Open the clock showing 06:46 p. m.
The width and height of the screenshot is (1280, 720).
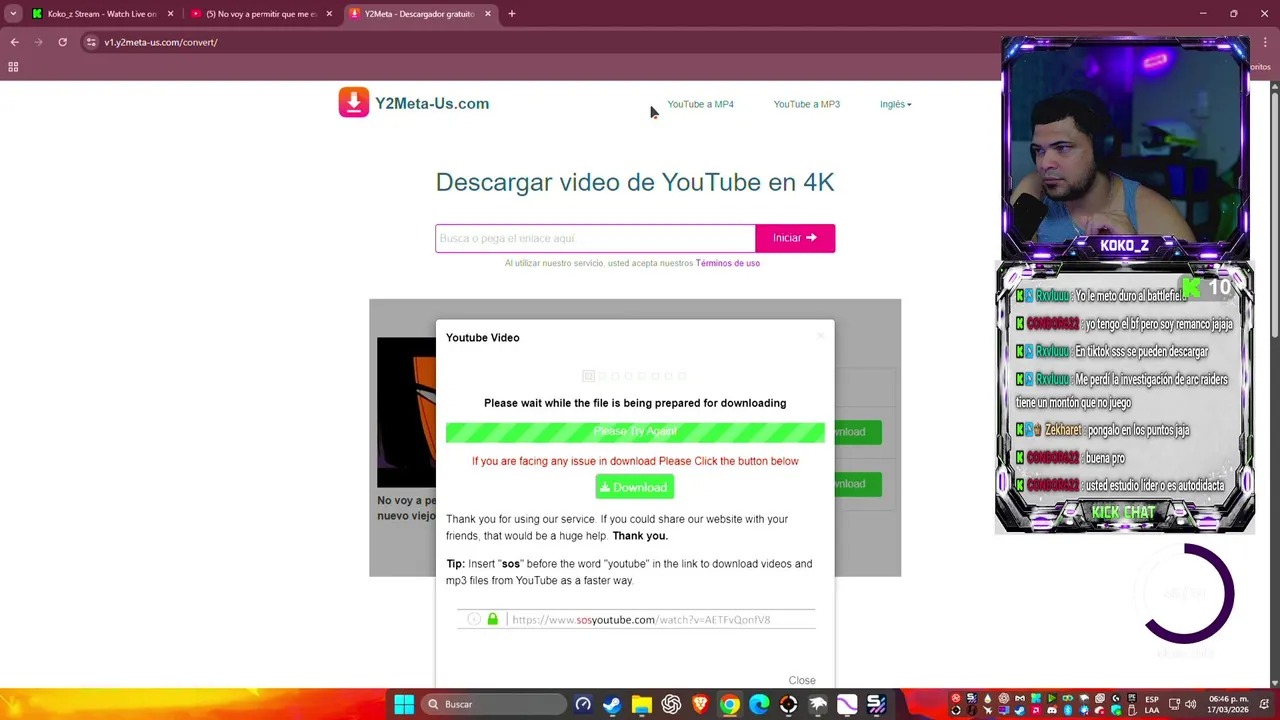pyautogui.click(x=1228, y=704)
